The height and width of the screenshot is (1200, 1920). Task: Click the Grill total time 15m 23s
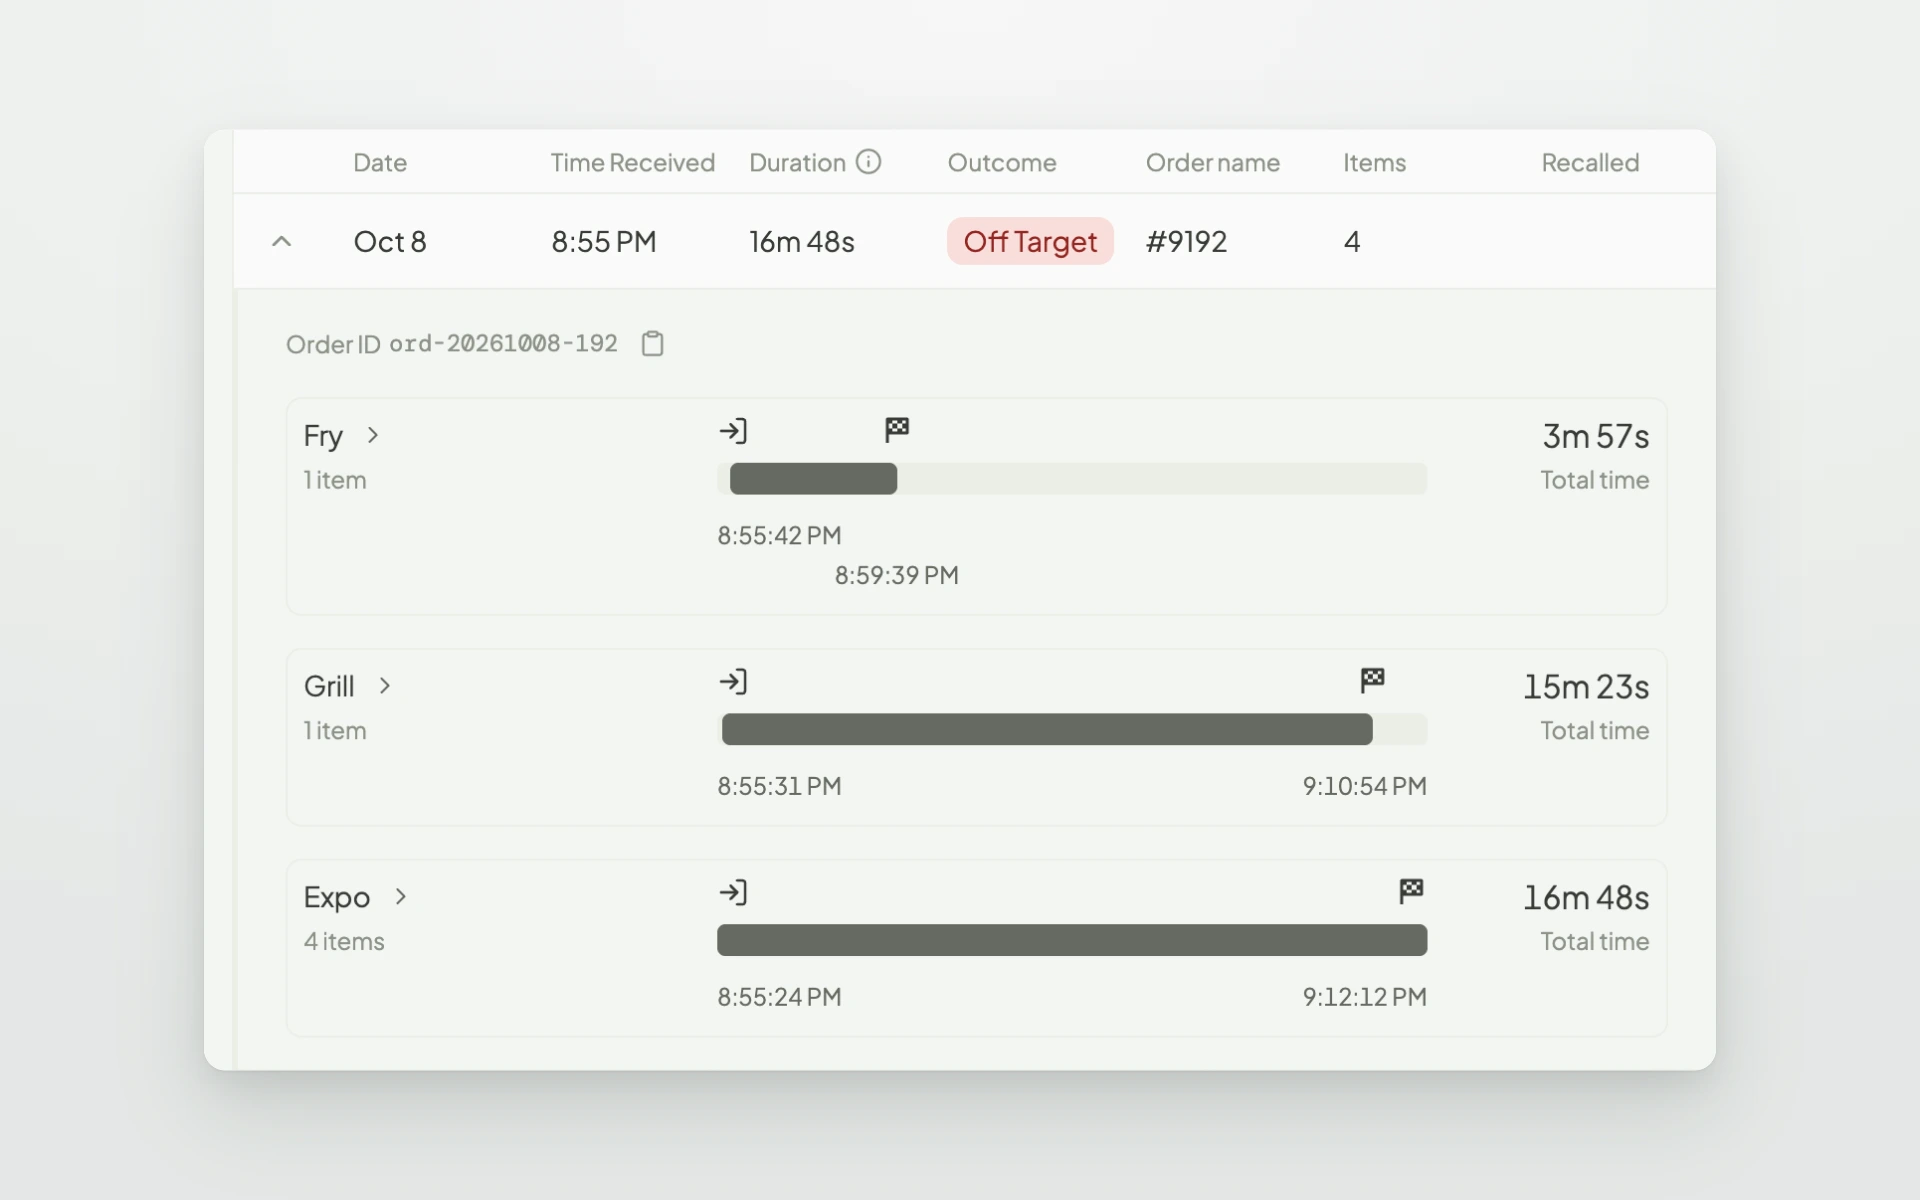tap(1586, 687)
